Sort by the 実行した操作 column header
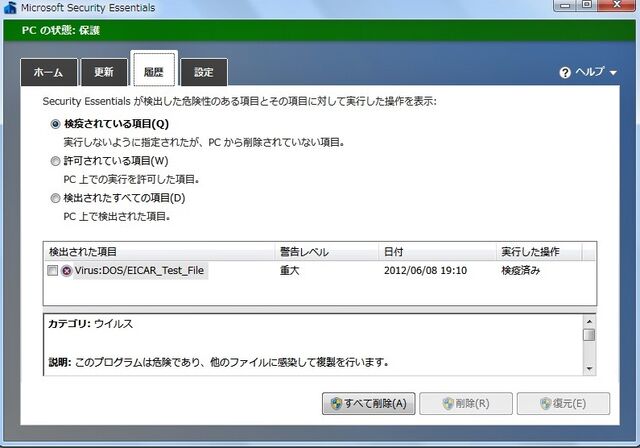This screenshot has width=640, height=448. [540, 252]
